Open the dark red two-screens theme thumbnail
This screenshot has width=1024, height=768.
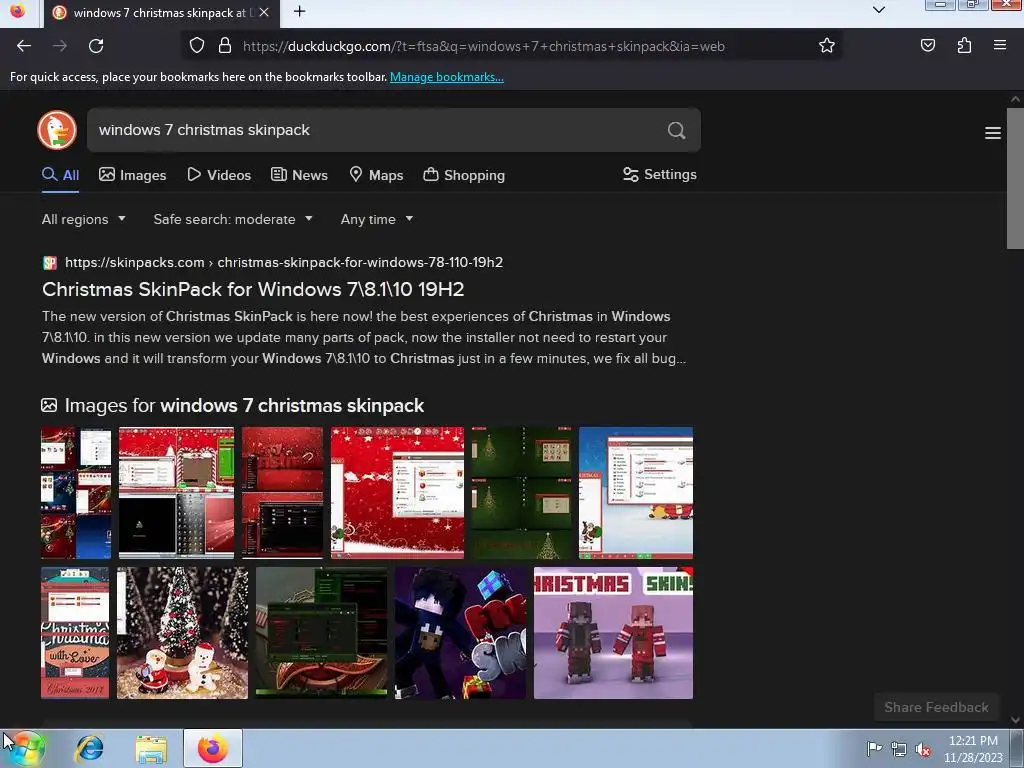click(282, 493)
